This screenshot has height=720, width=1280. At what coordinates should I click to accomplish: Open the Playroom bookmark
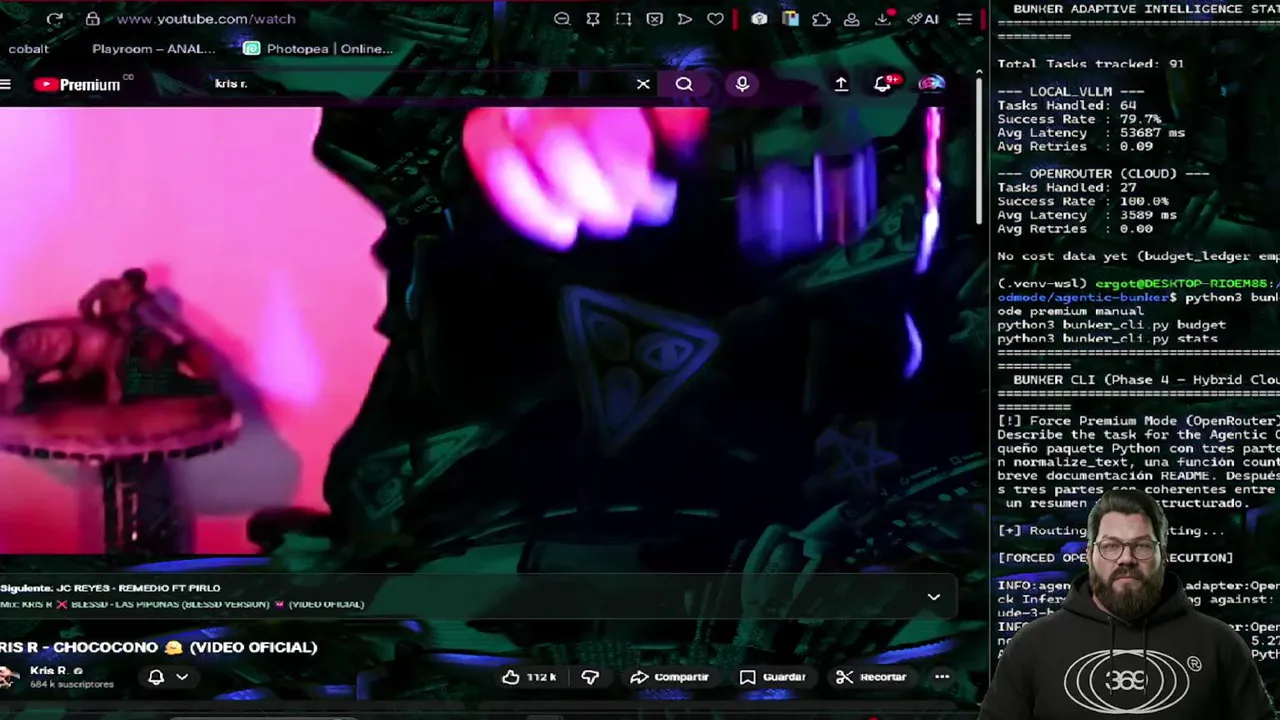coord(153,48)
